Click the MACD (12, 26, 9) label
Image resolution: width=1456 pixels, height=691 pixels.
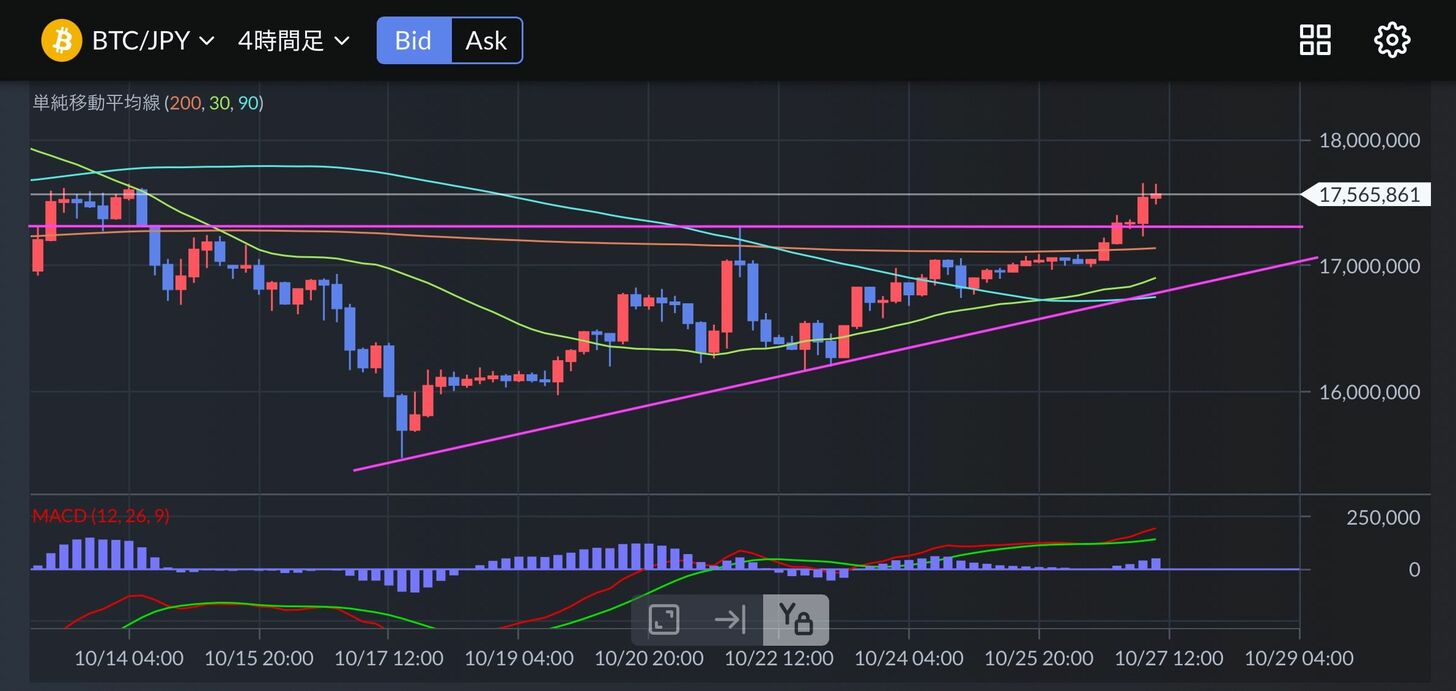[x=100, y=516]
